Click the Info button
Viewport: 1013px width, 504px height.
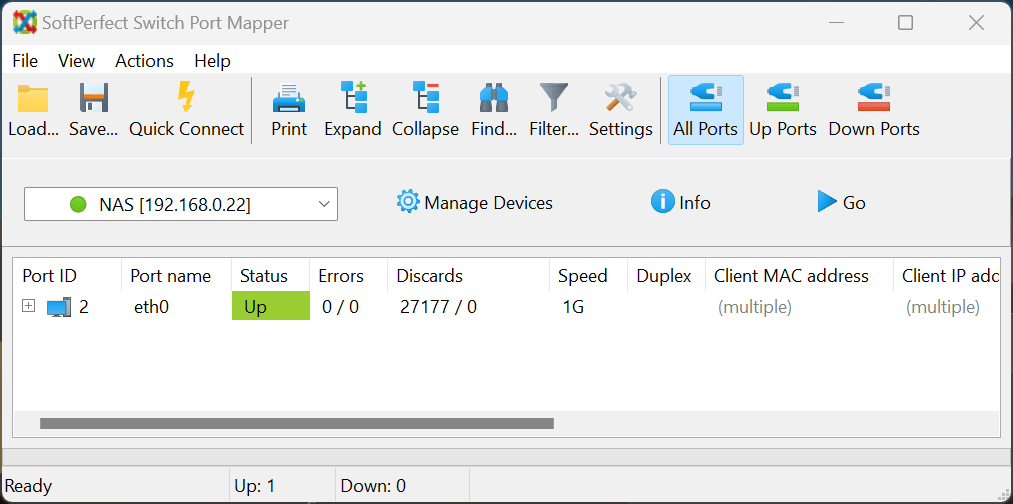tap(680, 203)
